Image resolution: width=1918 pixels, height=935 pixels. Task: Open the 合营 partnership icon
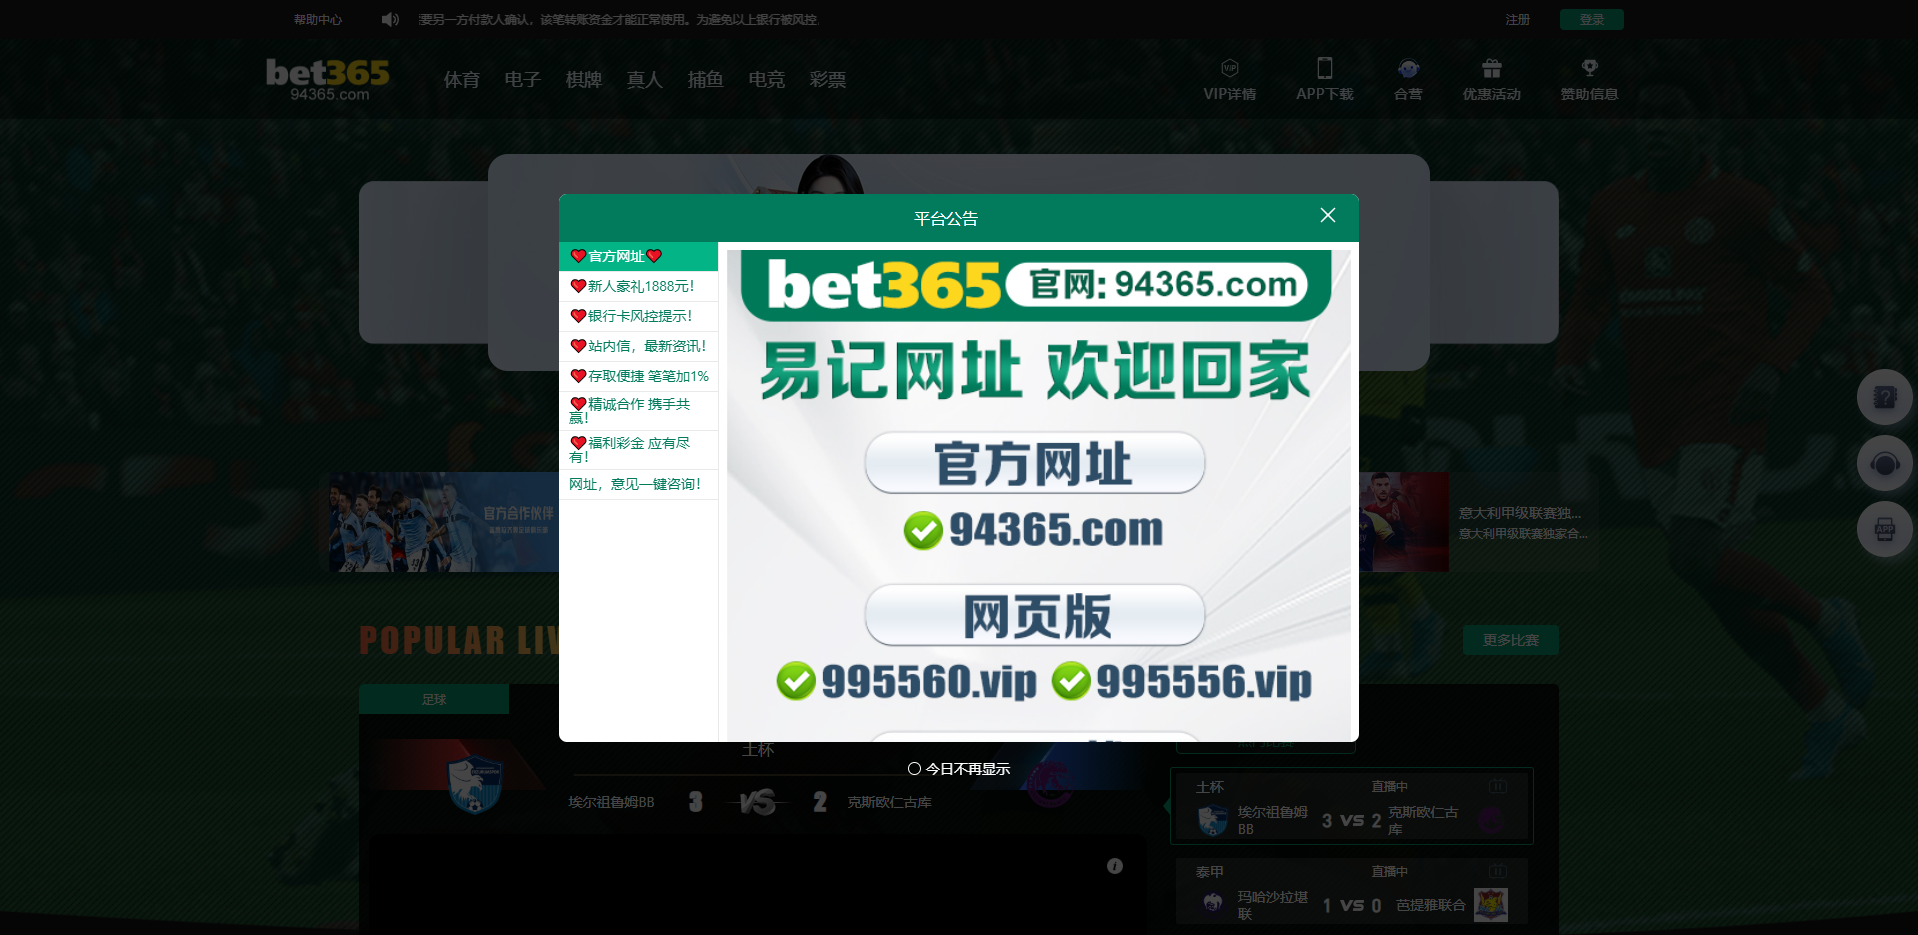tap(1408, 68)
